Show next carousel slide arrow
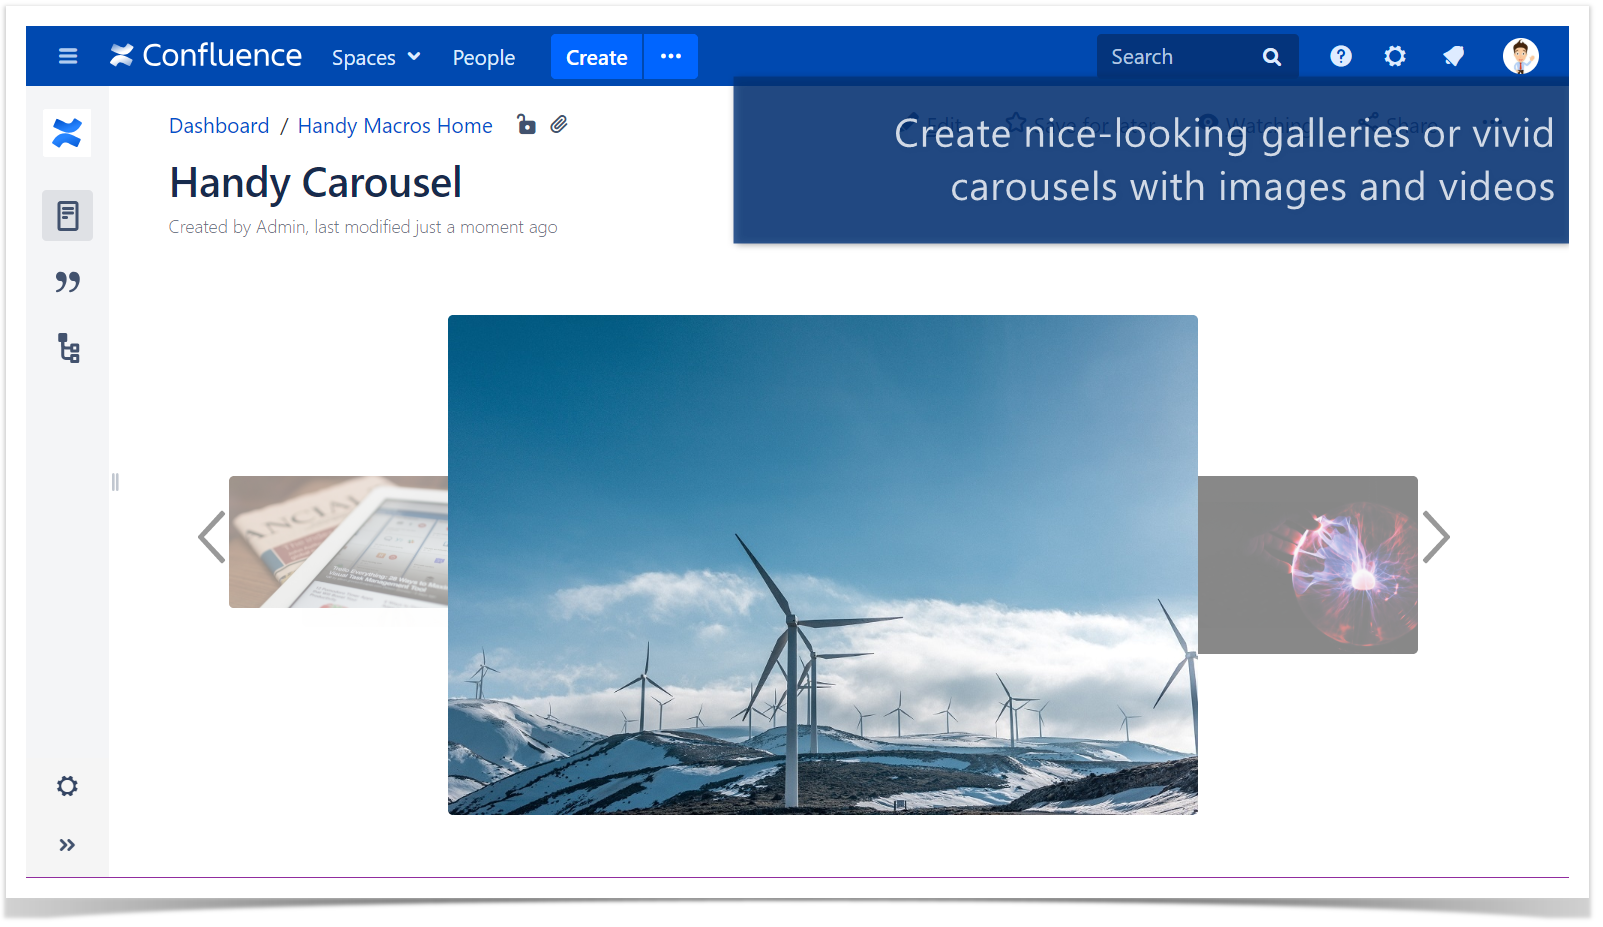 [1436, 537]
